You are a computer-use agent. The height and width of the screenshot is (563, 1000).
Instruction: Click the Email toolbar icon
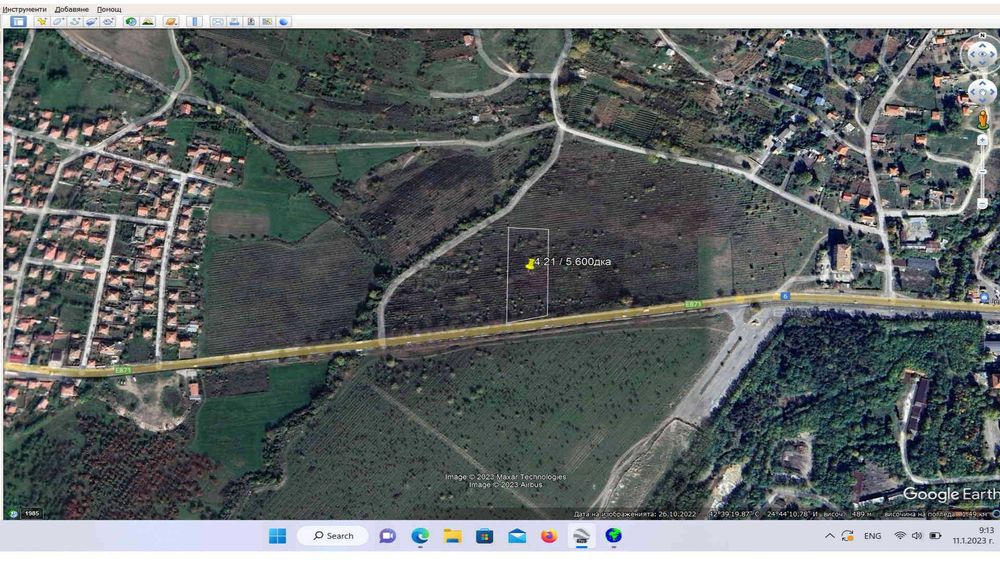(218, 22)
